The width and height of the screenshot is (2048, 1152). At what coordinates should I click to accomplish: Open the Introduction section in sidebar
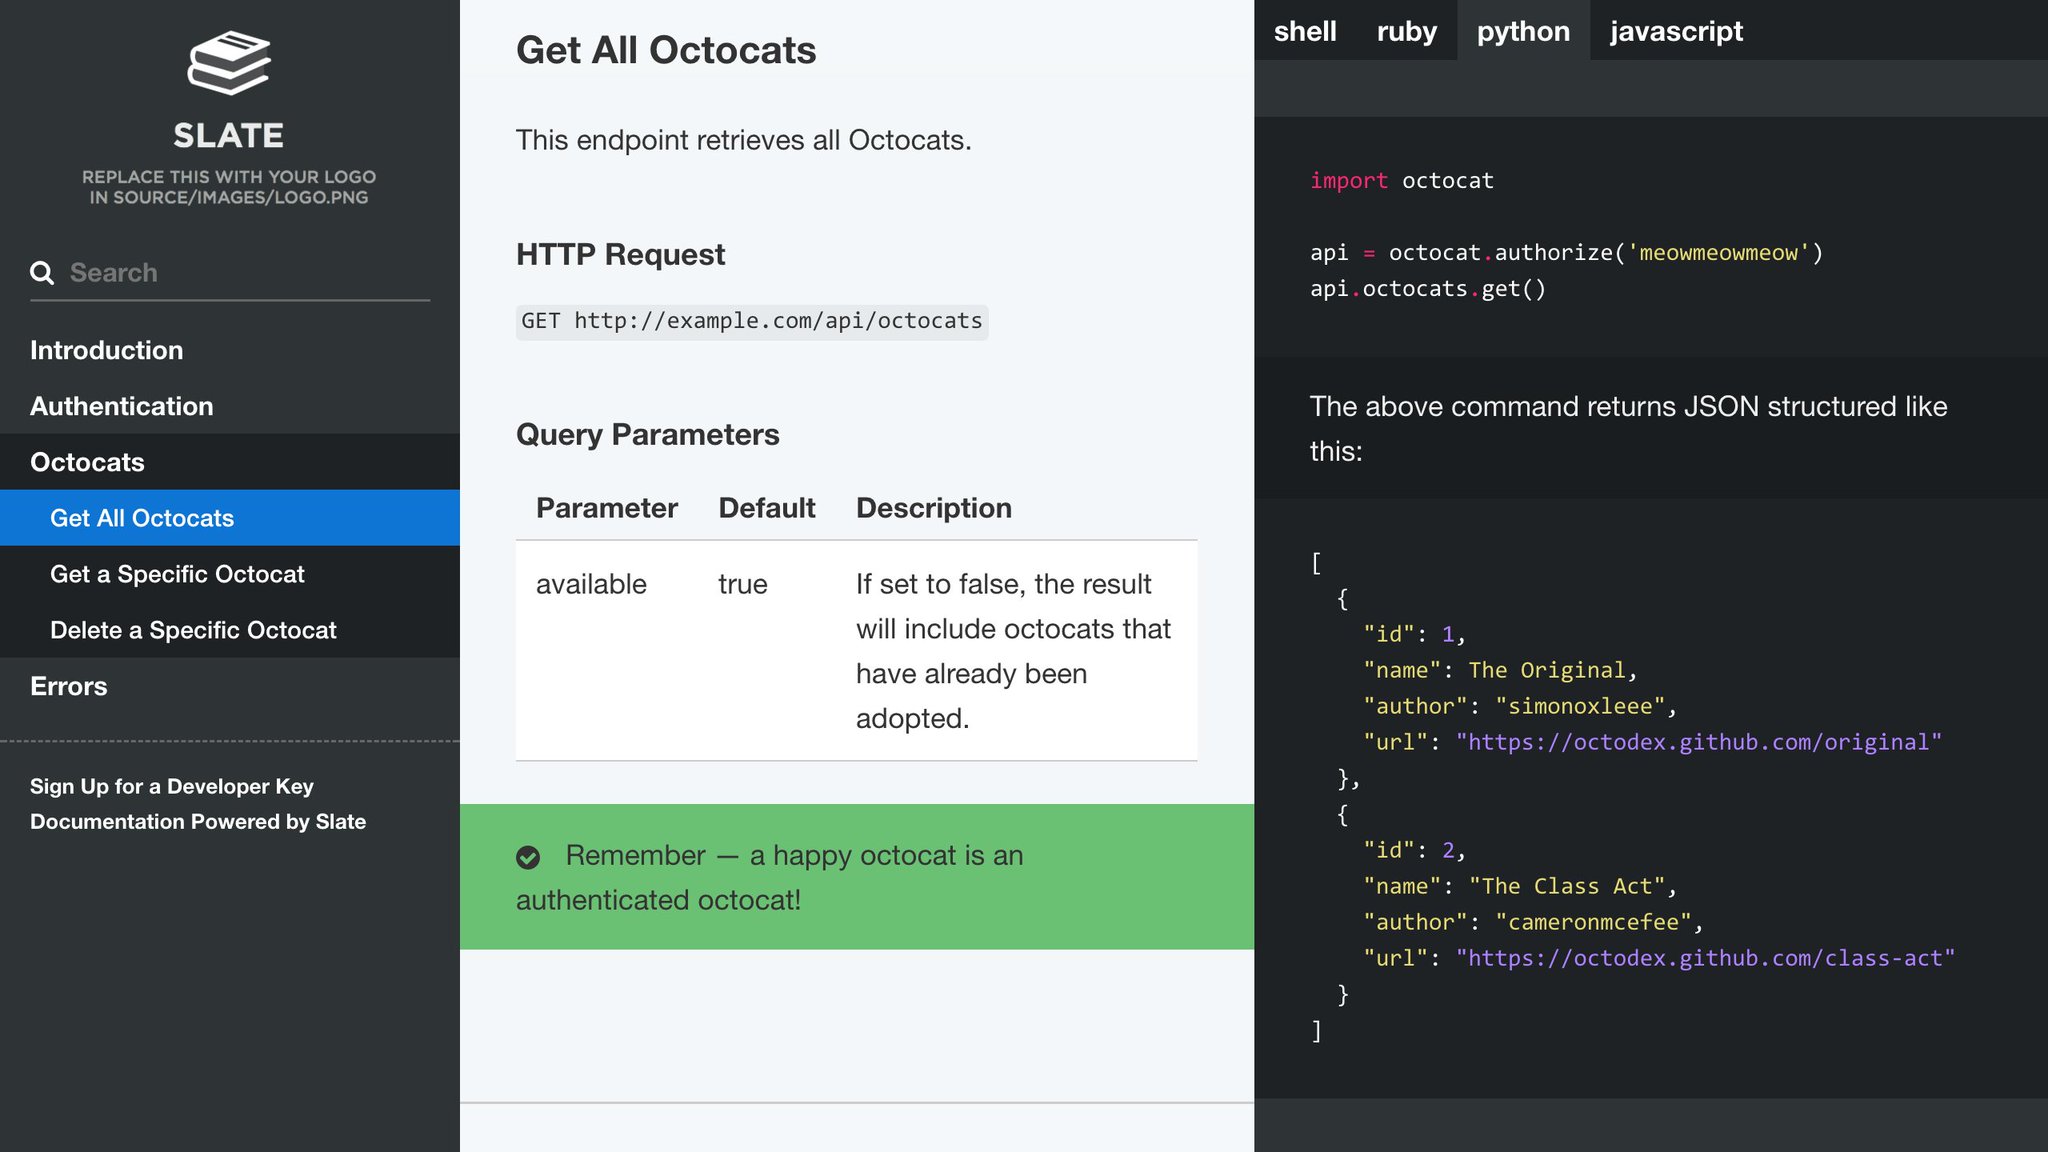point(107,350)
